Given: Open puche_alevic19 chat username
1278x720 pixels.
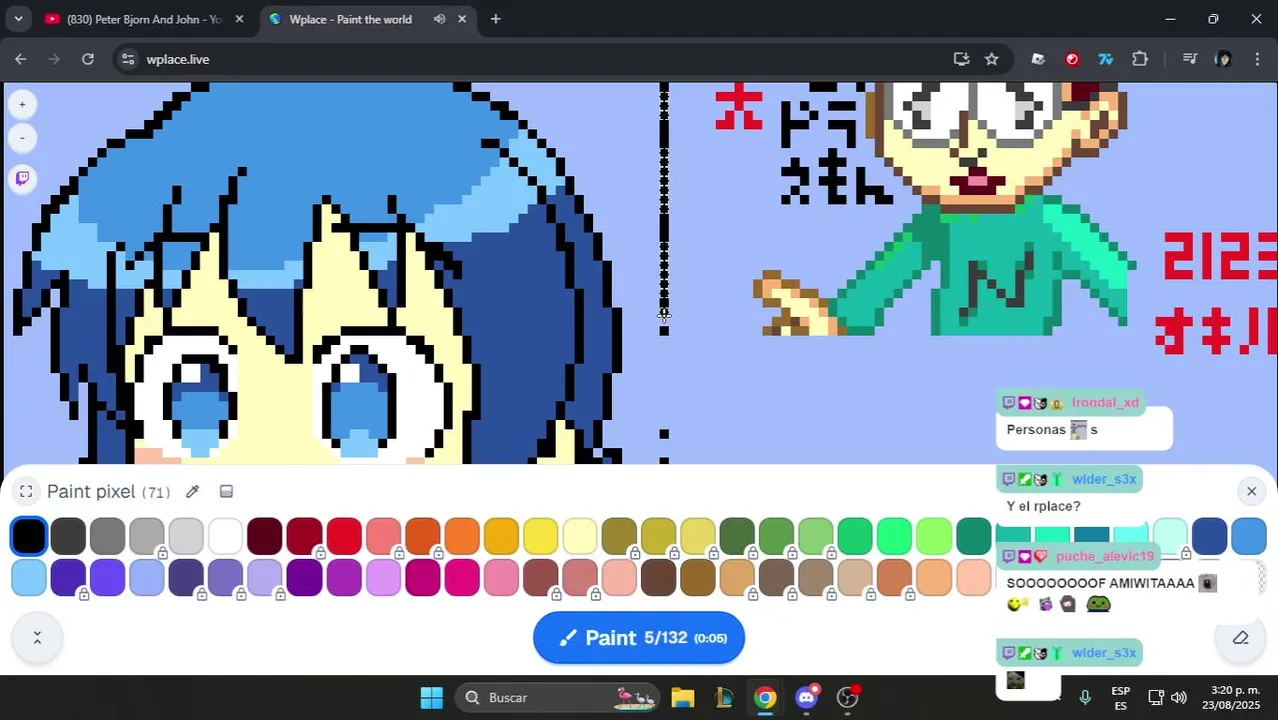Looking at the screenshot, I should pyautogui.click(x=1104, y=556).
